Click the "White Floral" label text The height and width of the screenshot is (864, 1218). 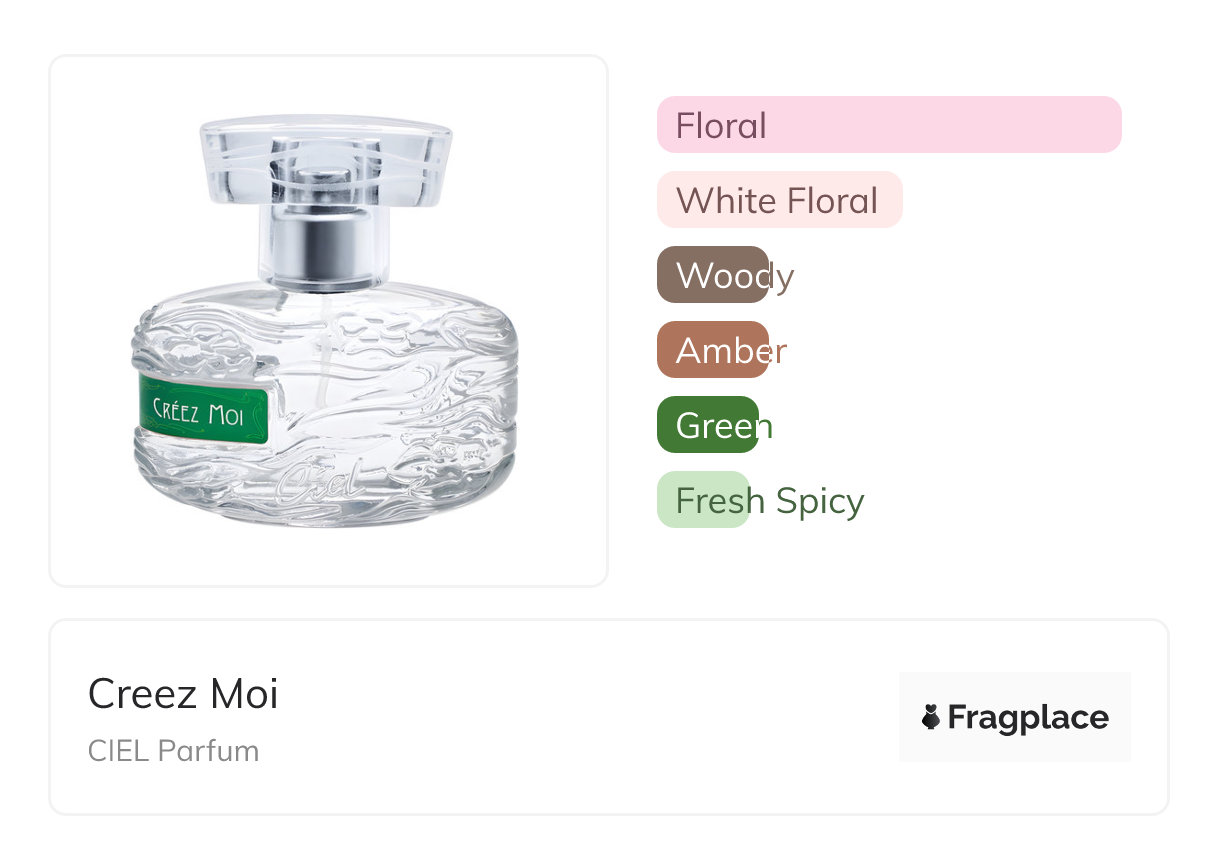pyautogui.click(x=777, y=201)
